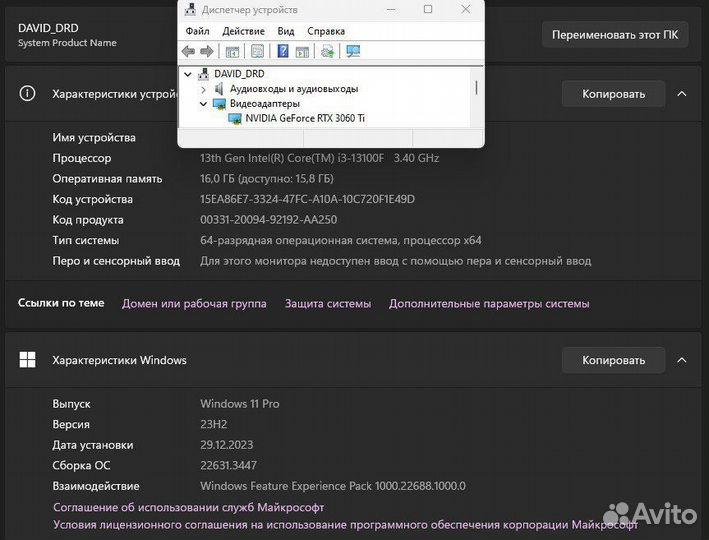Click the processor value i3-13100F 3.40 GHz

(320, 158)
